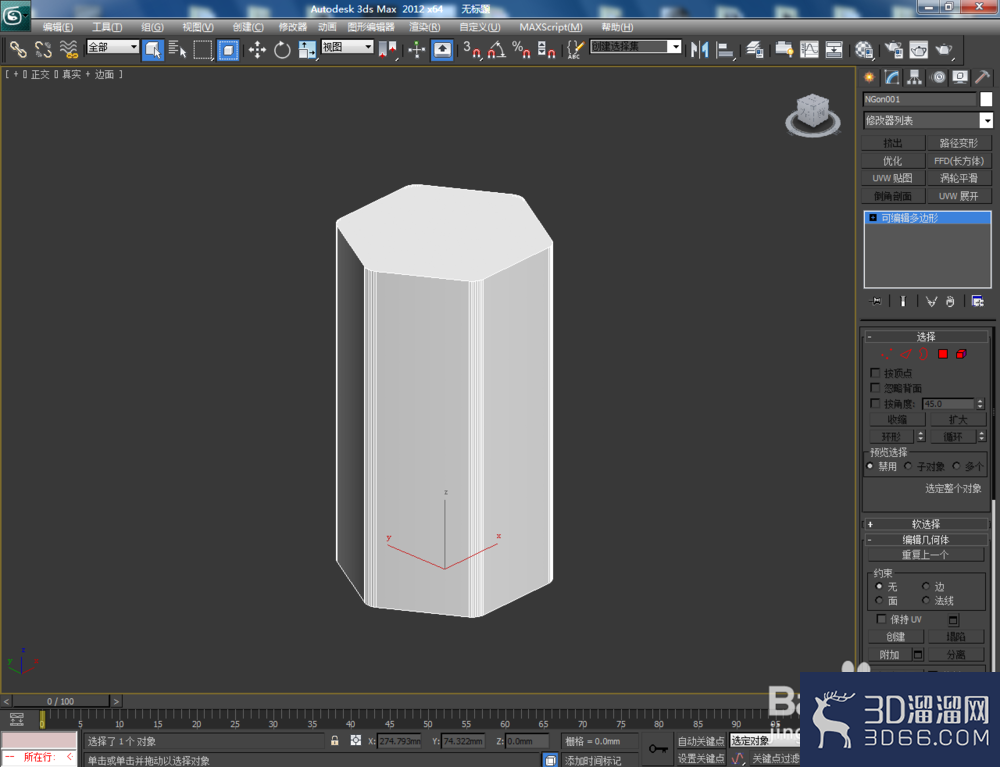Click Bind to Space Warp icon
This screenshot has height=767, width=1000.
click(x=69, y=49)
